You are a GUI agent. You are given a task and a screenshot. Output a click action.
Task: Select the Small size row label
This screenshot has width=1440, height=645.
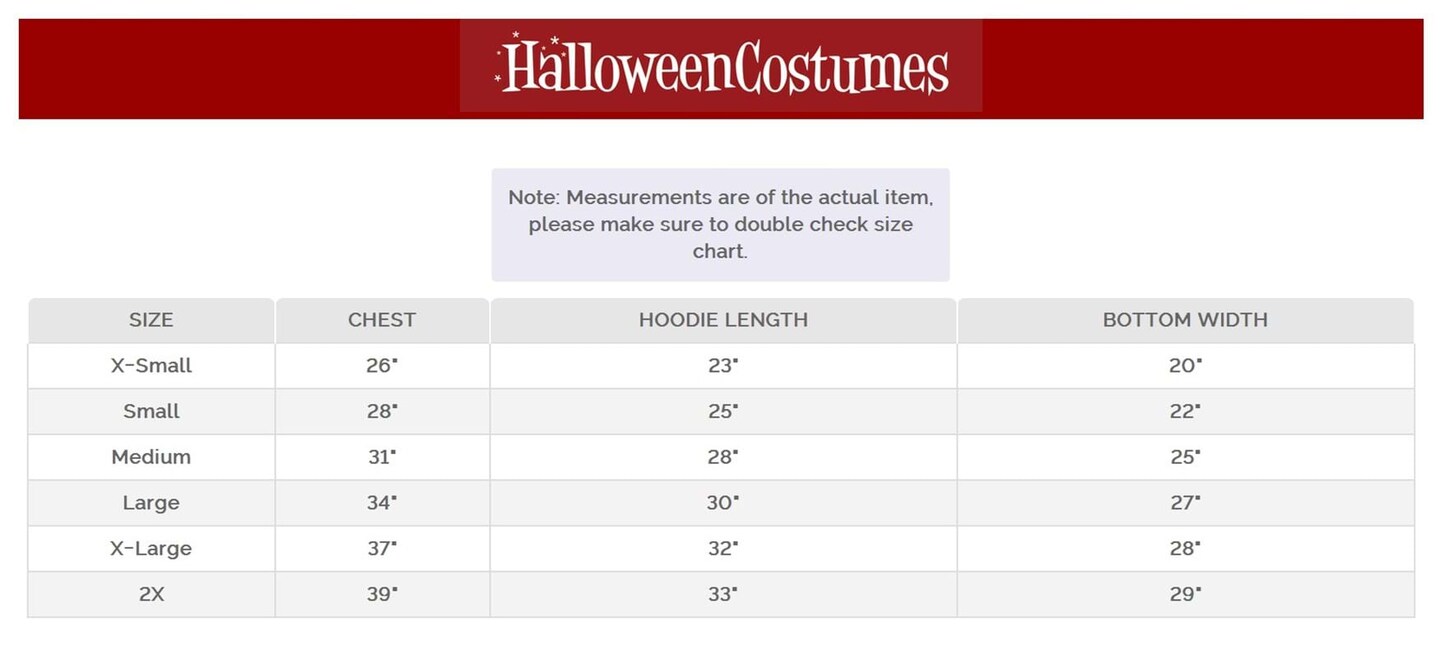pyautogui.click(x=151, y=412)
